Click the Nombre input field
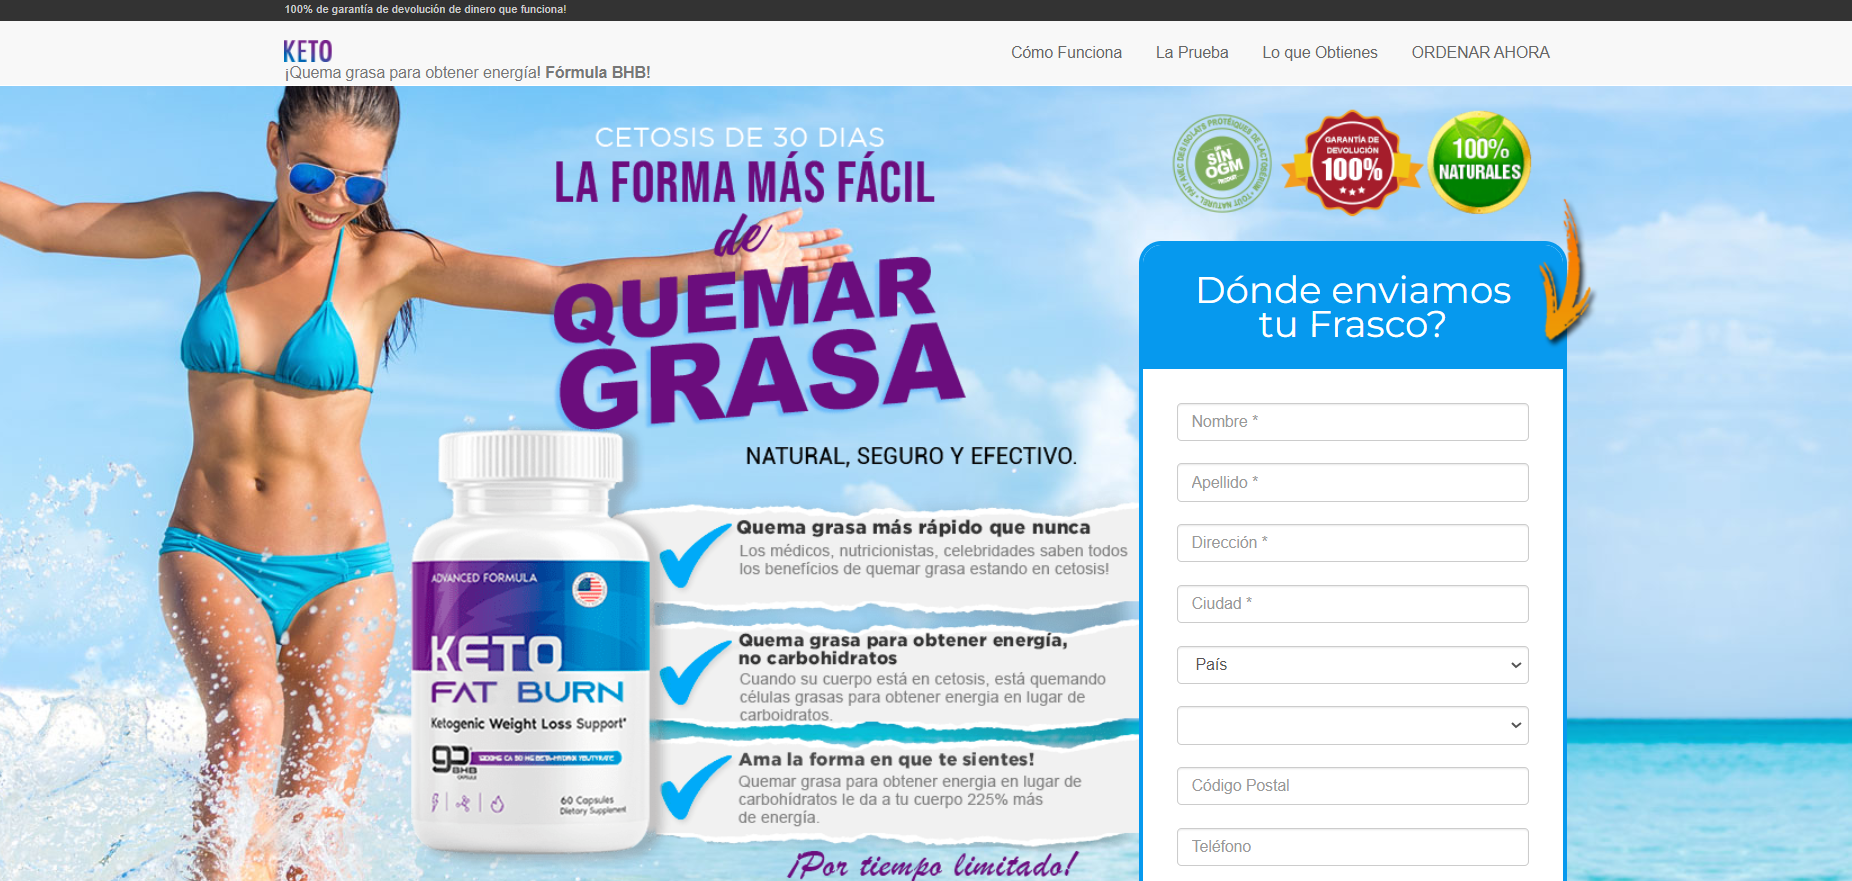Screen dimensions: 1852x881 [1352, 422]
